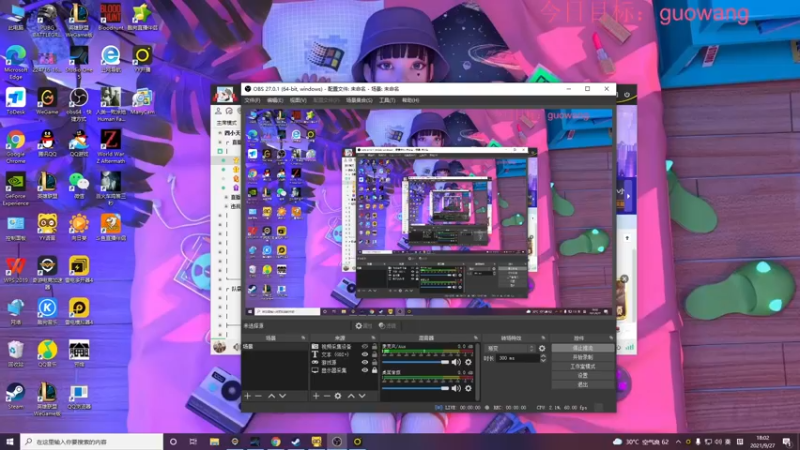Open the scene transition type dropdown
Viewport: 800px width, 450px height.
510,348
